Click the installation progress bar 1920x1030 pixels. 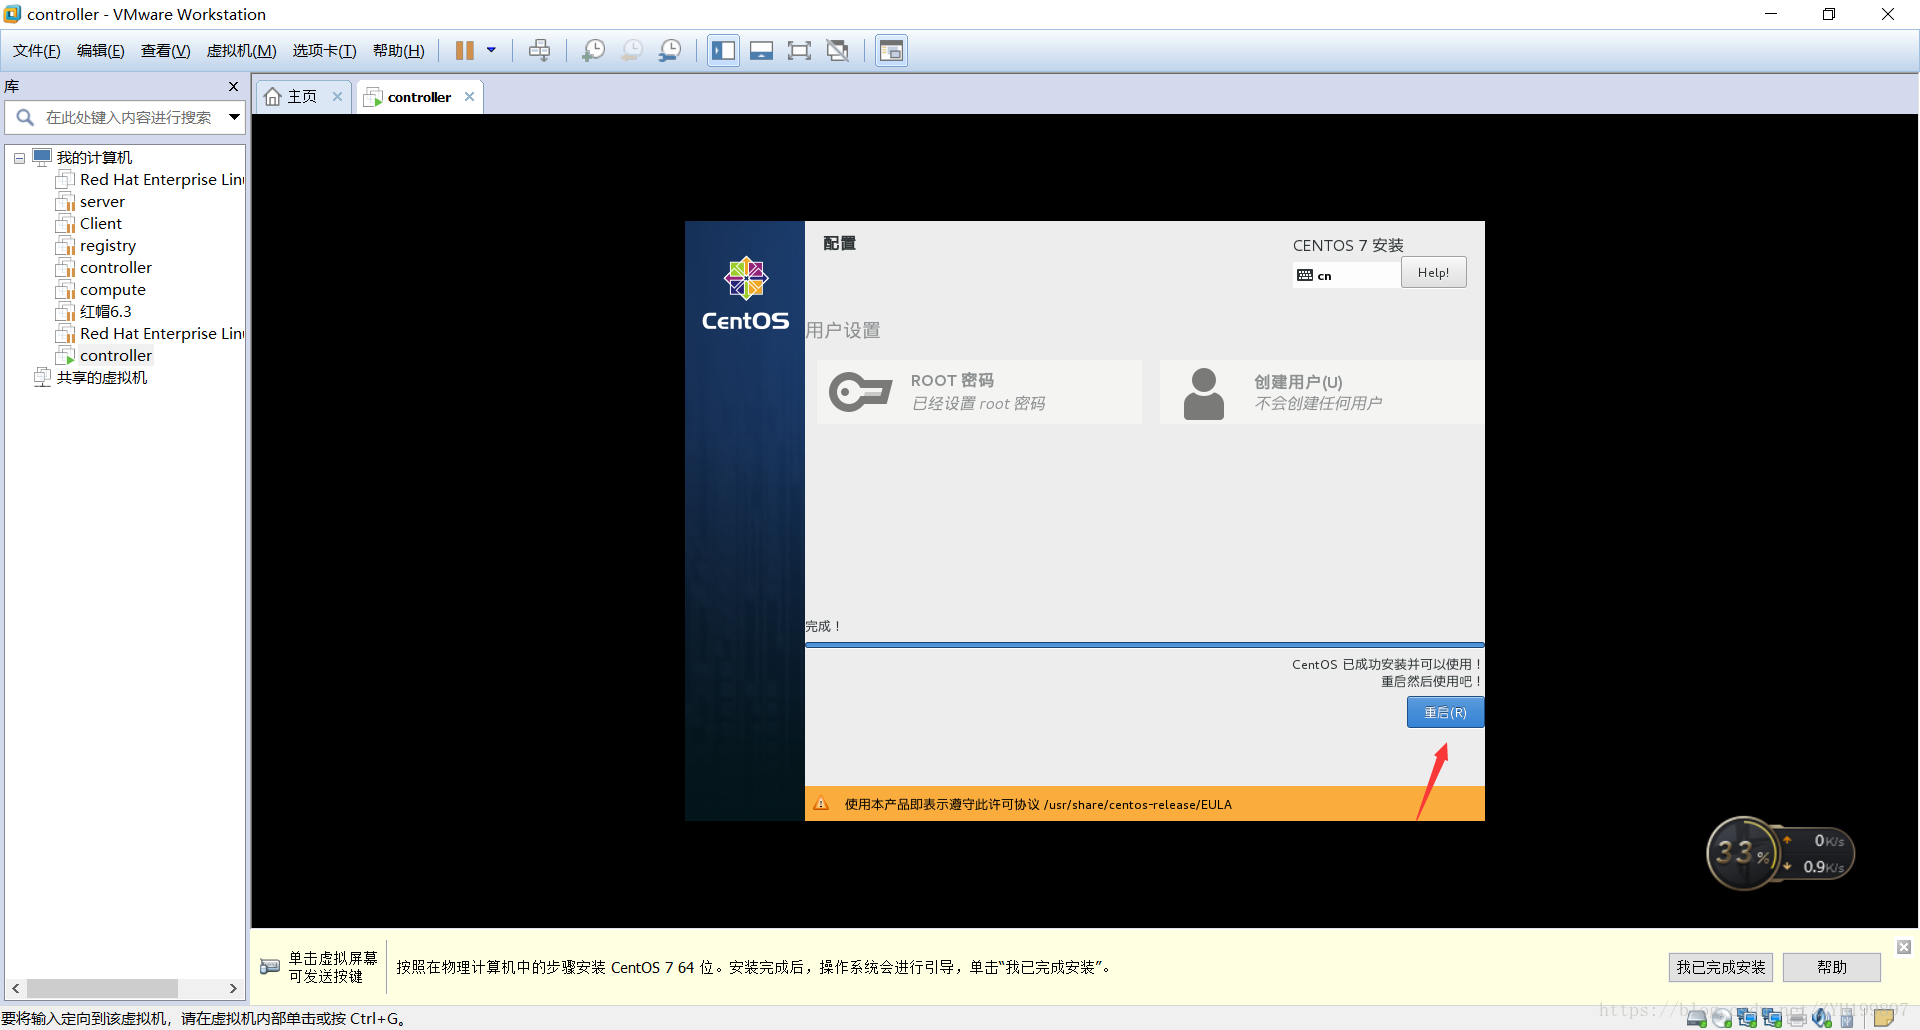[1144, 645]
